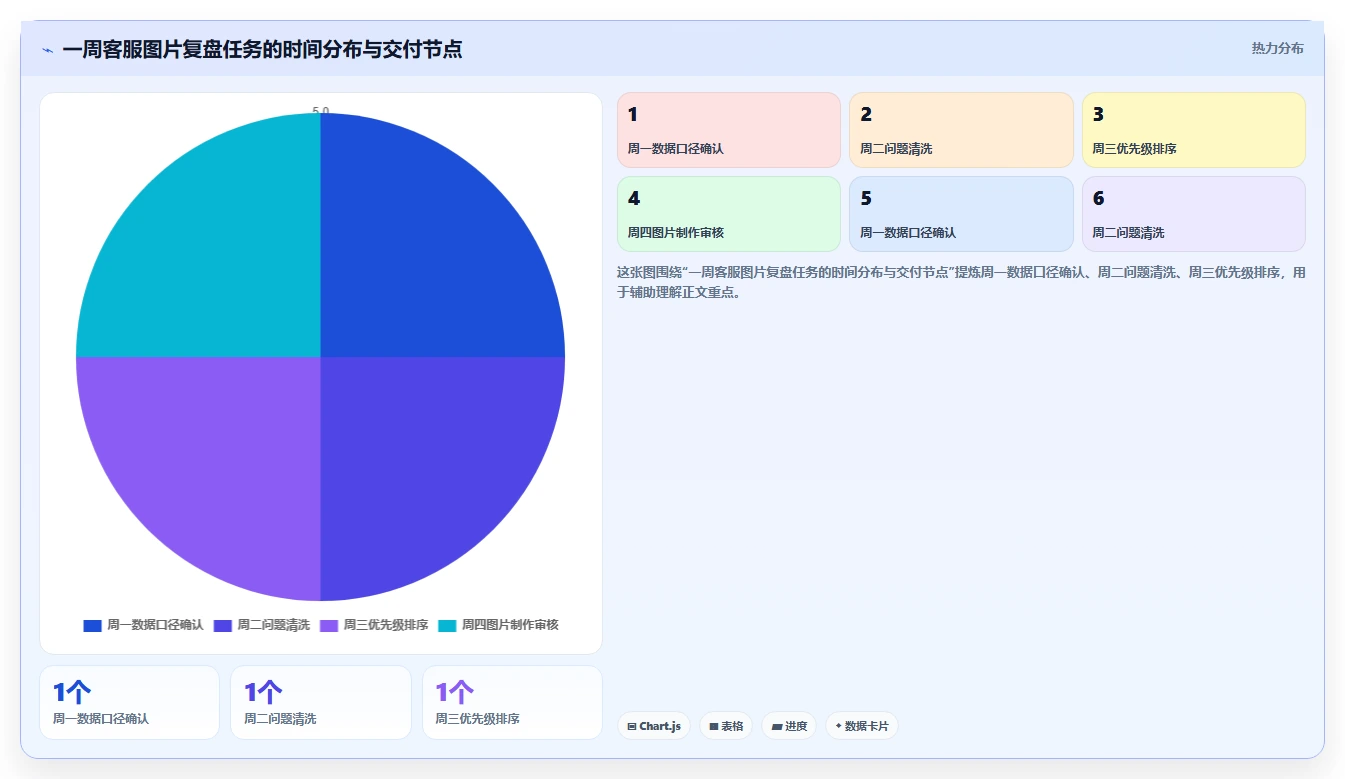Toggle legend item 周四图片制作审核
The image size is (1345, 779).
498,625
